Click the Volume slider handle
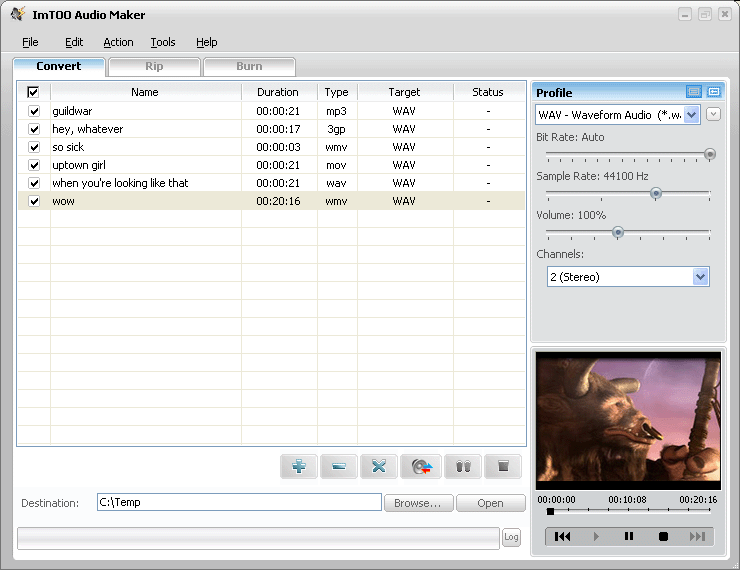Viewport: 740px width, 570px height. (618, 232)
